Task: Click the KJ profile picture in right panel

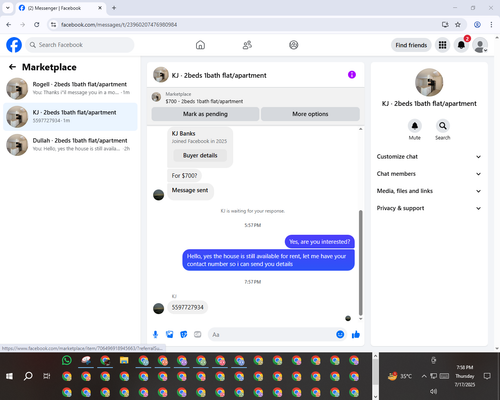Action: [429, 82]
